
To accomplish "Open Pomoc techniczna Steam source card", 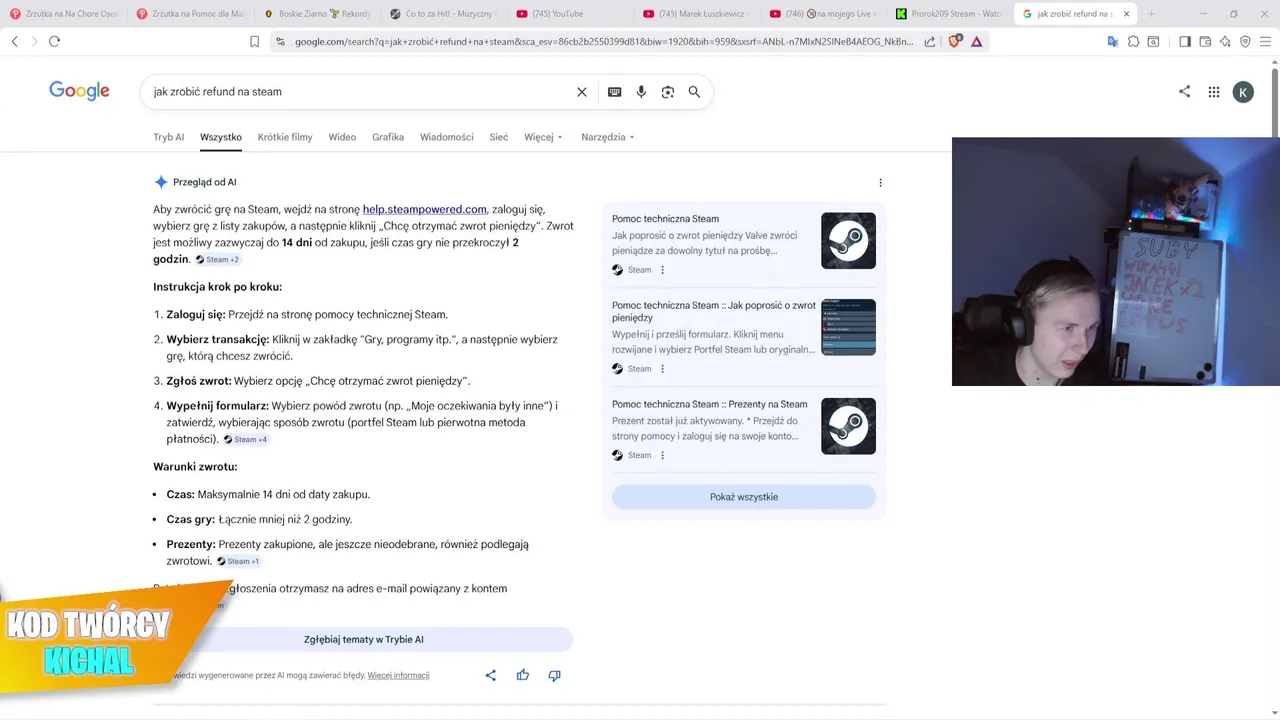I will 743,242.
